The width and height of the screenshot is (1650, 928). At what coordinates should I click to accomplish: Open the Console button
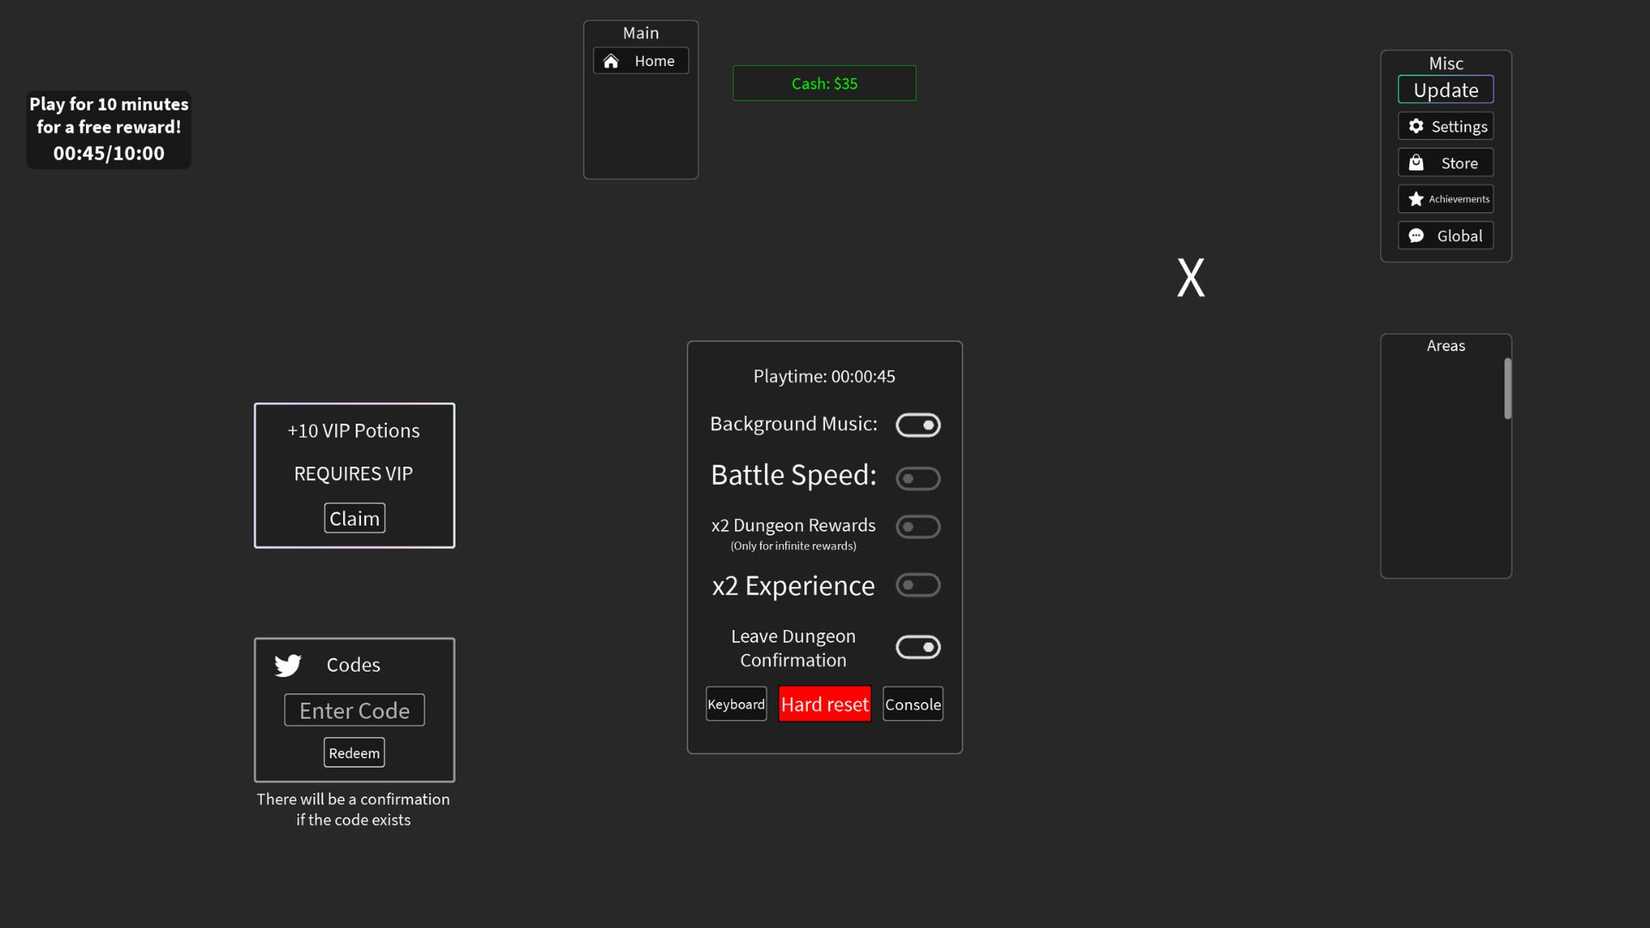tap(911, 703)
